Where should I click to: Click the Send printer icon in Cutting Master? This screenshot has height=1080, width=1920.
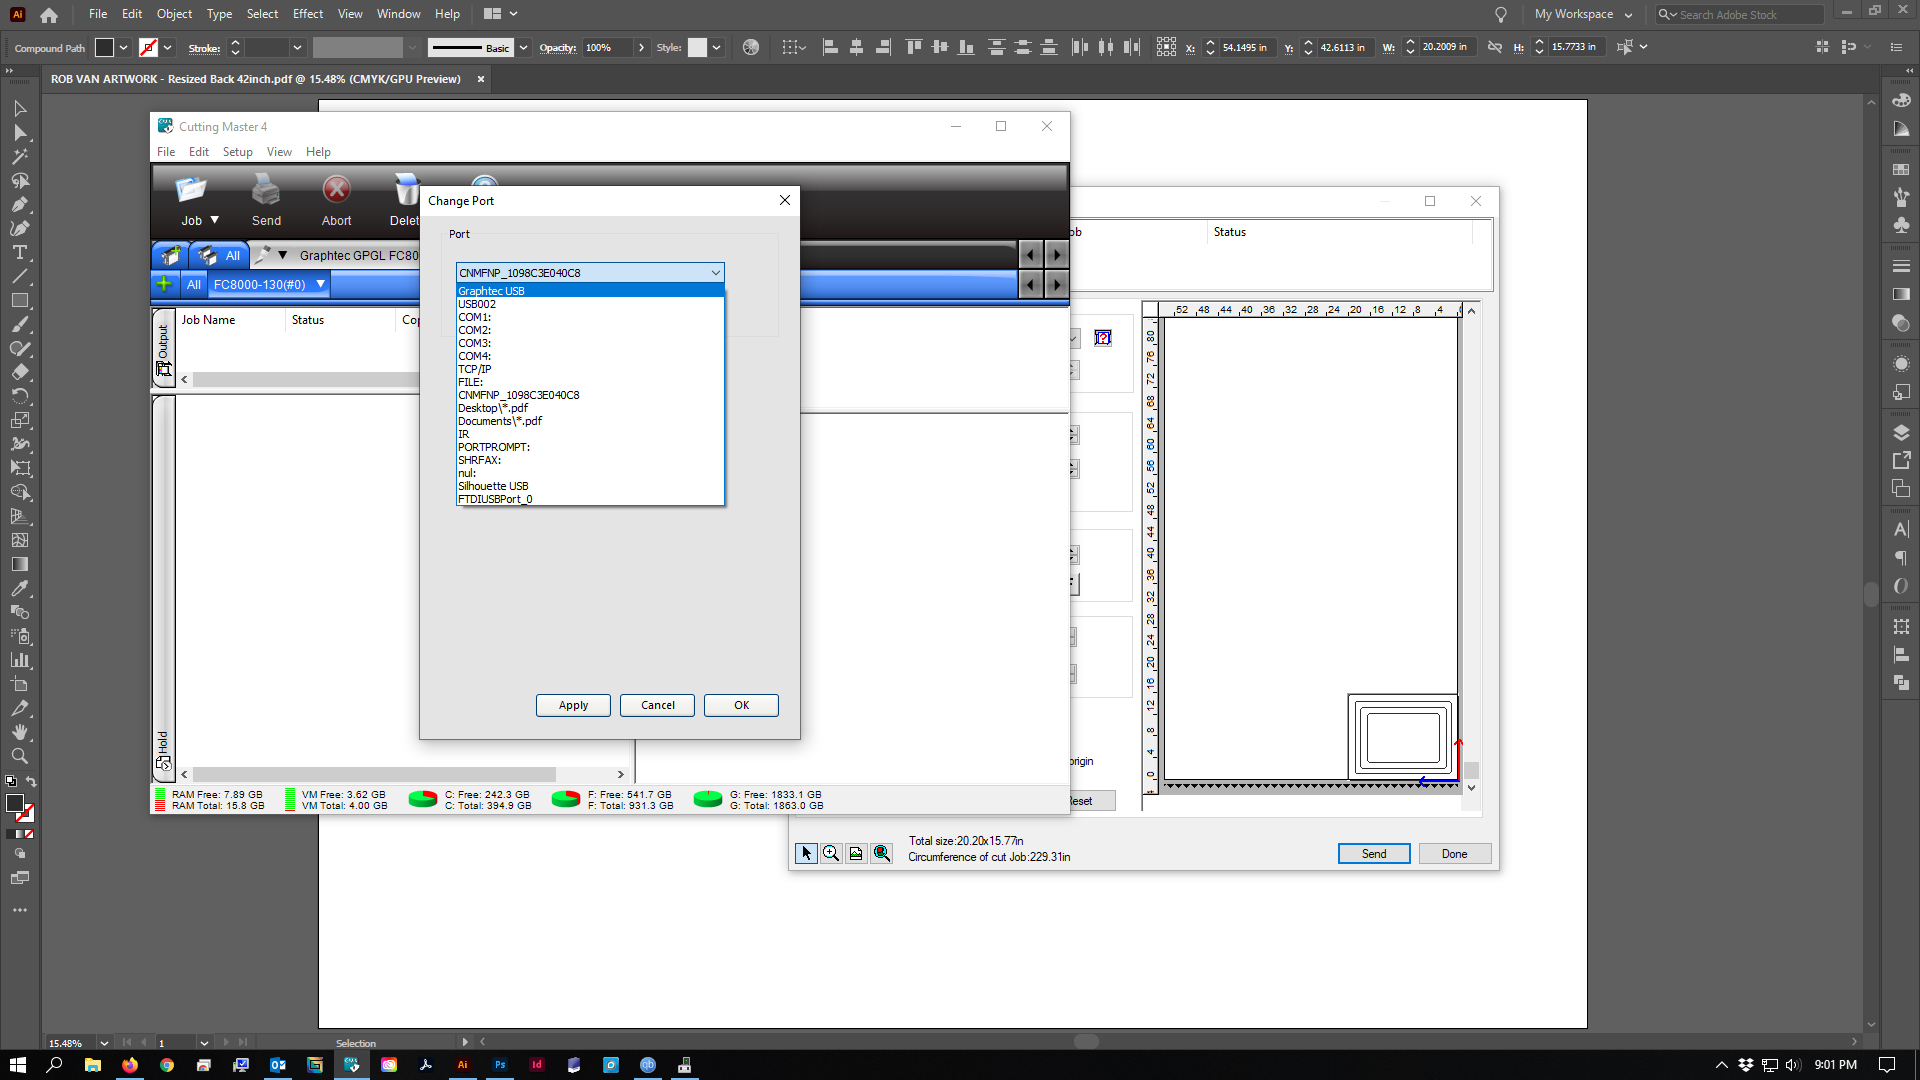[x=266, y=190]
